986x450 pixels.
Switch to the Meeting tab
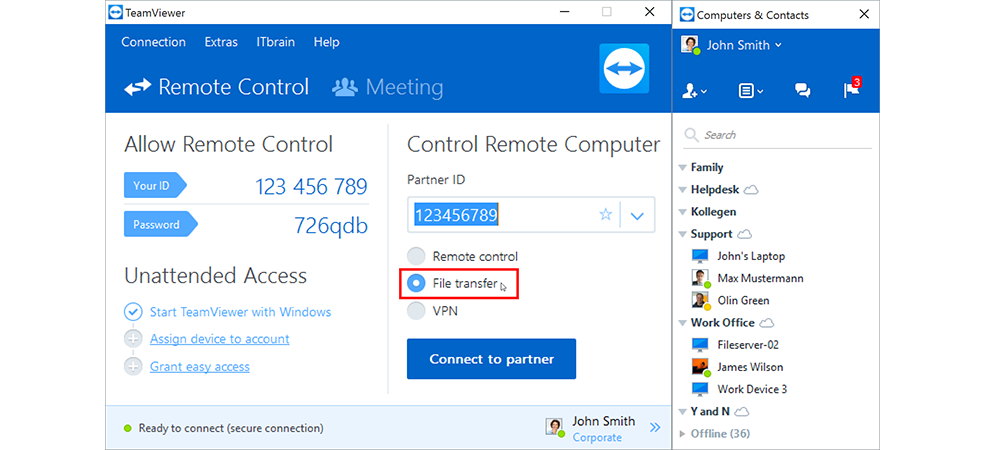point(387,87)
